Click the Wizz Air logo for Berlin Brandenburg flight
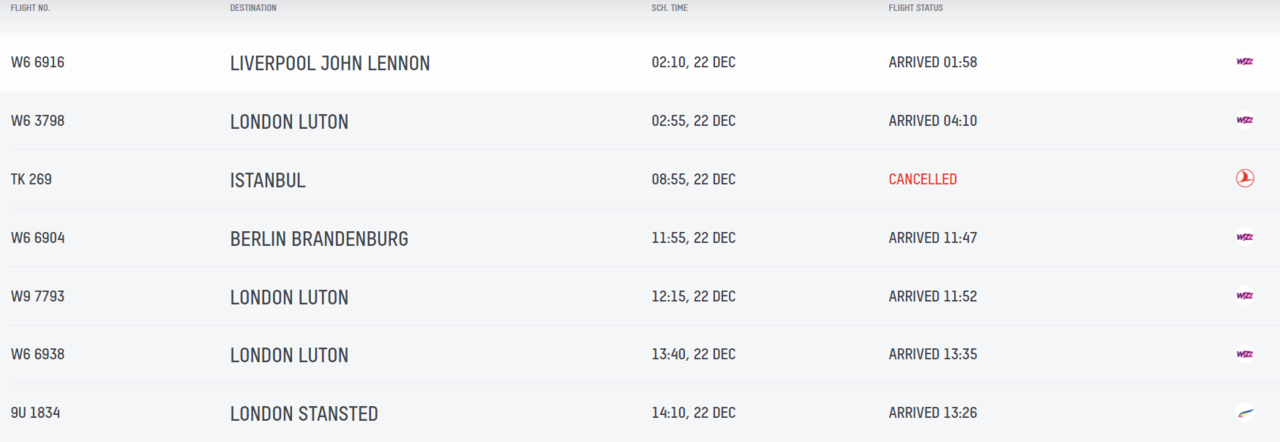The height and width of the screenshot is (442, 1280). click(x=1244, y=237)
